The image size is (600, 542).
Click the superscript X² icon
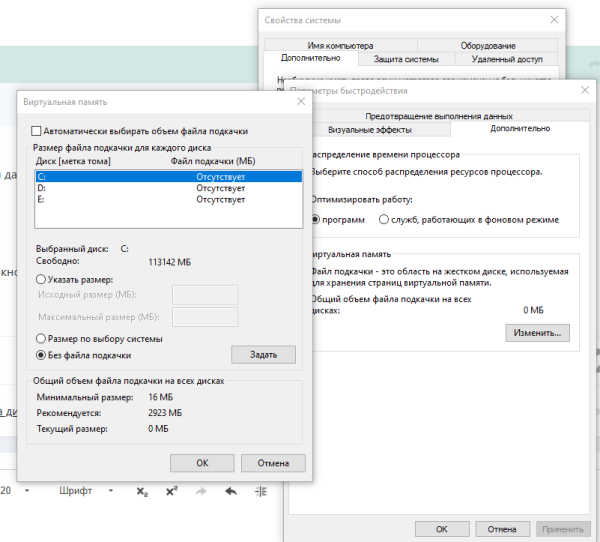point(171,491)
